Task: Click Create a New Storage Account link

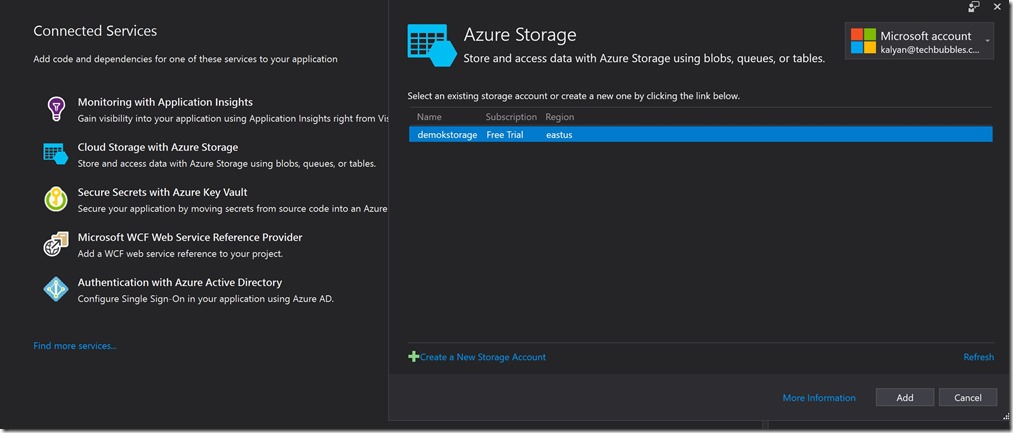Action: (x=483, y=357)
